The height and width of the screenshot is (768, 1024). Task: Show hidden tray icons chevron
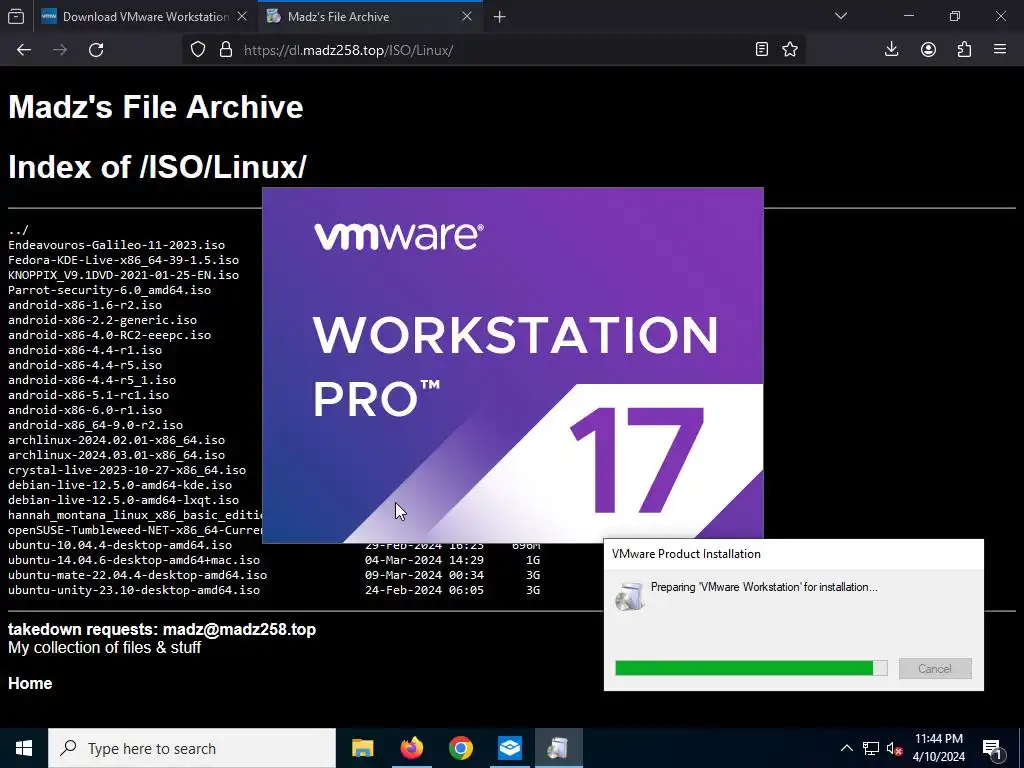(x=846, y=748)
